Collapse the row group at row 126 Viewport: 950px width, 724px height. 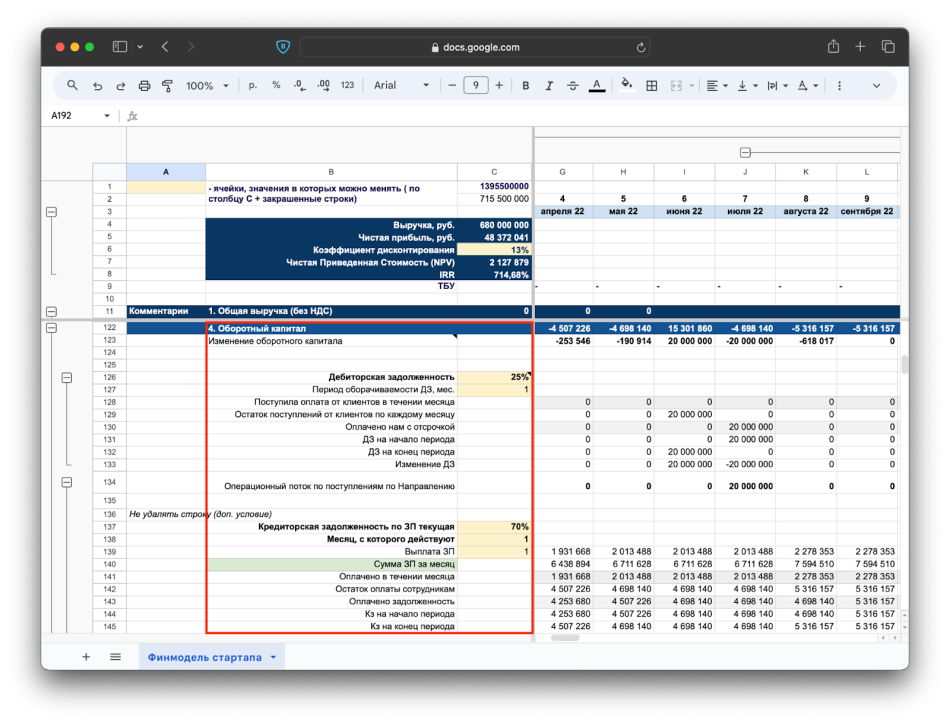67,377
